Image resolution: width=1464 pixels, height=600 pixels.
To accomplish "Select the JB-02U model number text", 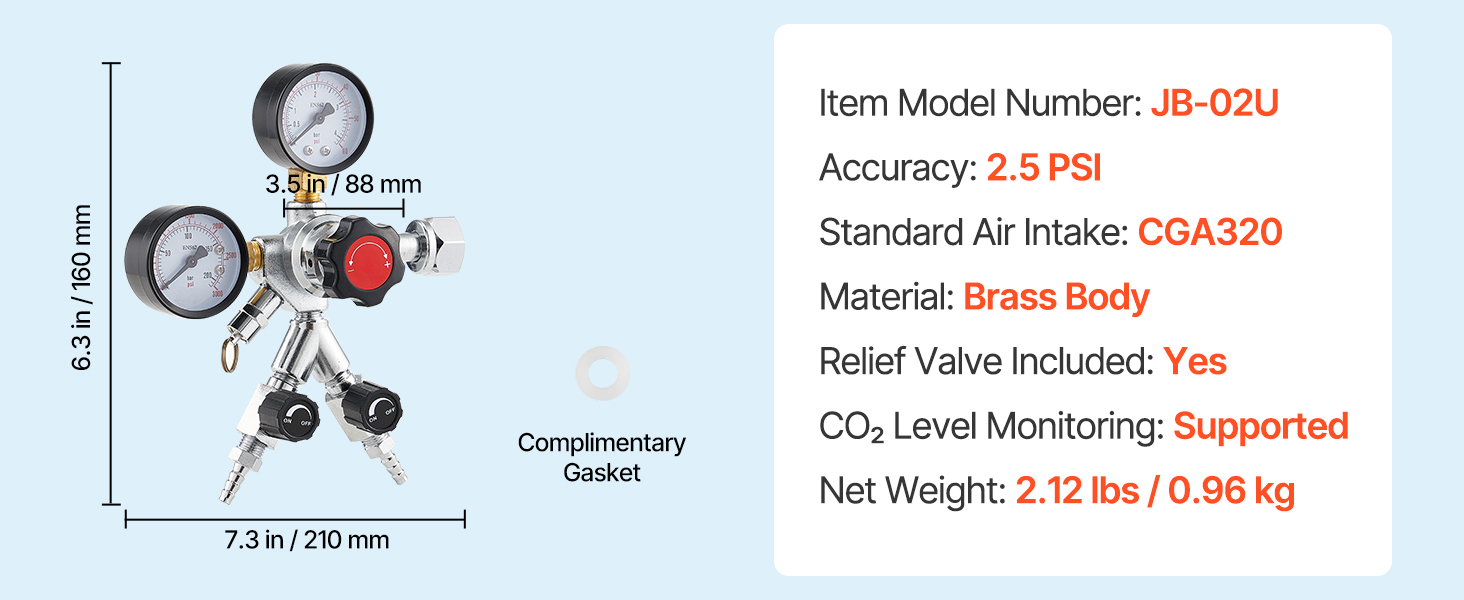I will coord(1214,103).
